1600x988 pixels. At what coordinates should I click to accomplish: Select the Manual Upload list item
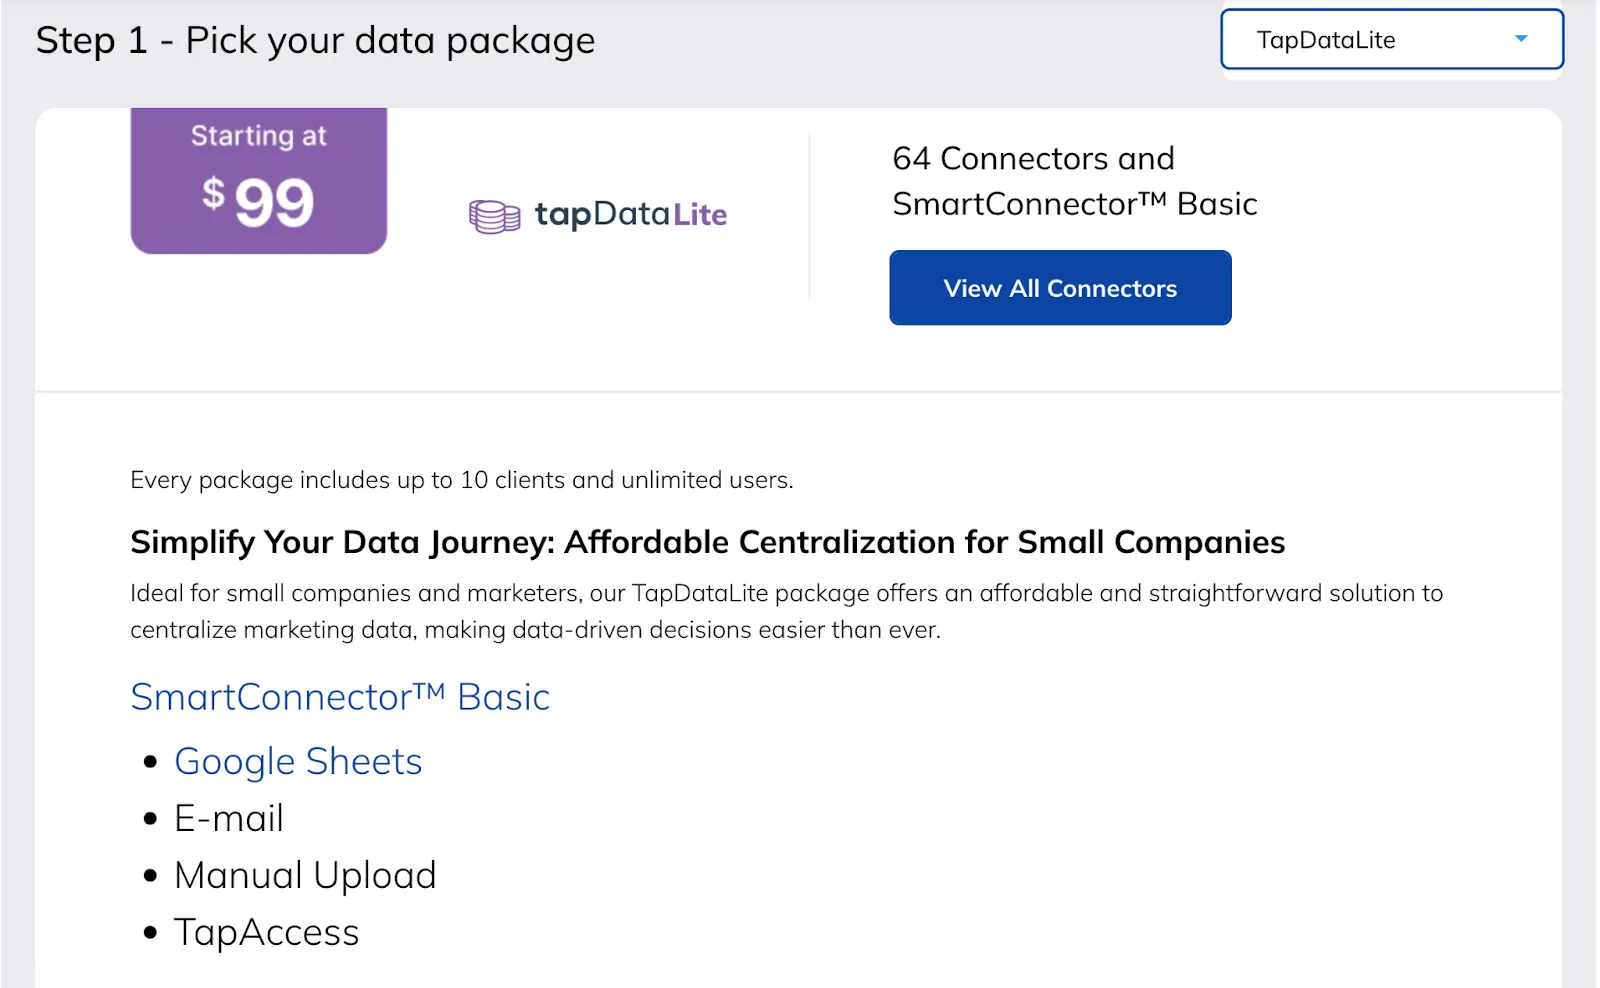tap(305, 876)
